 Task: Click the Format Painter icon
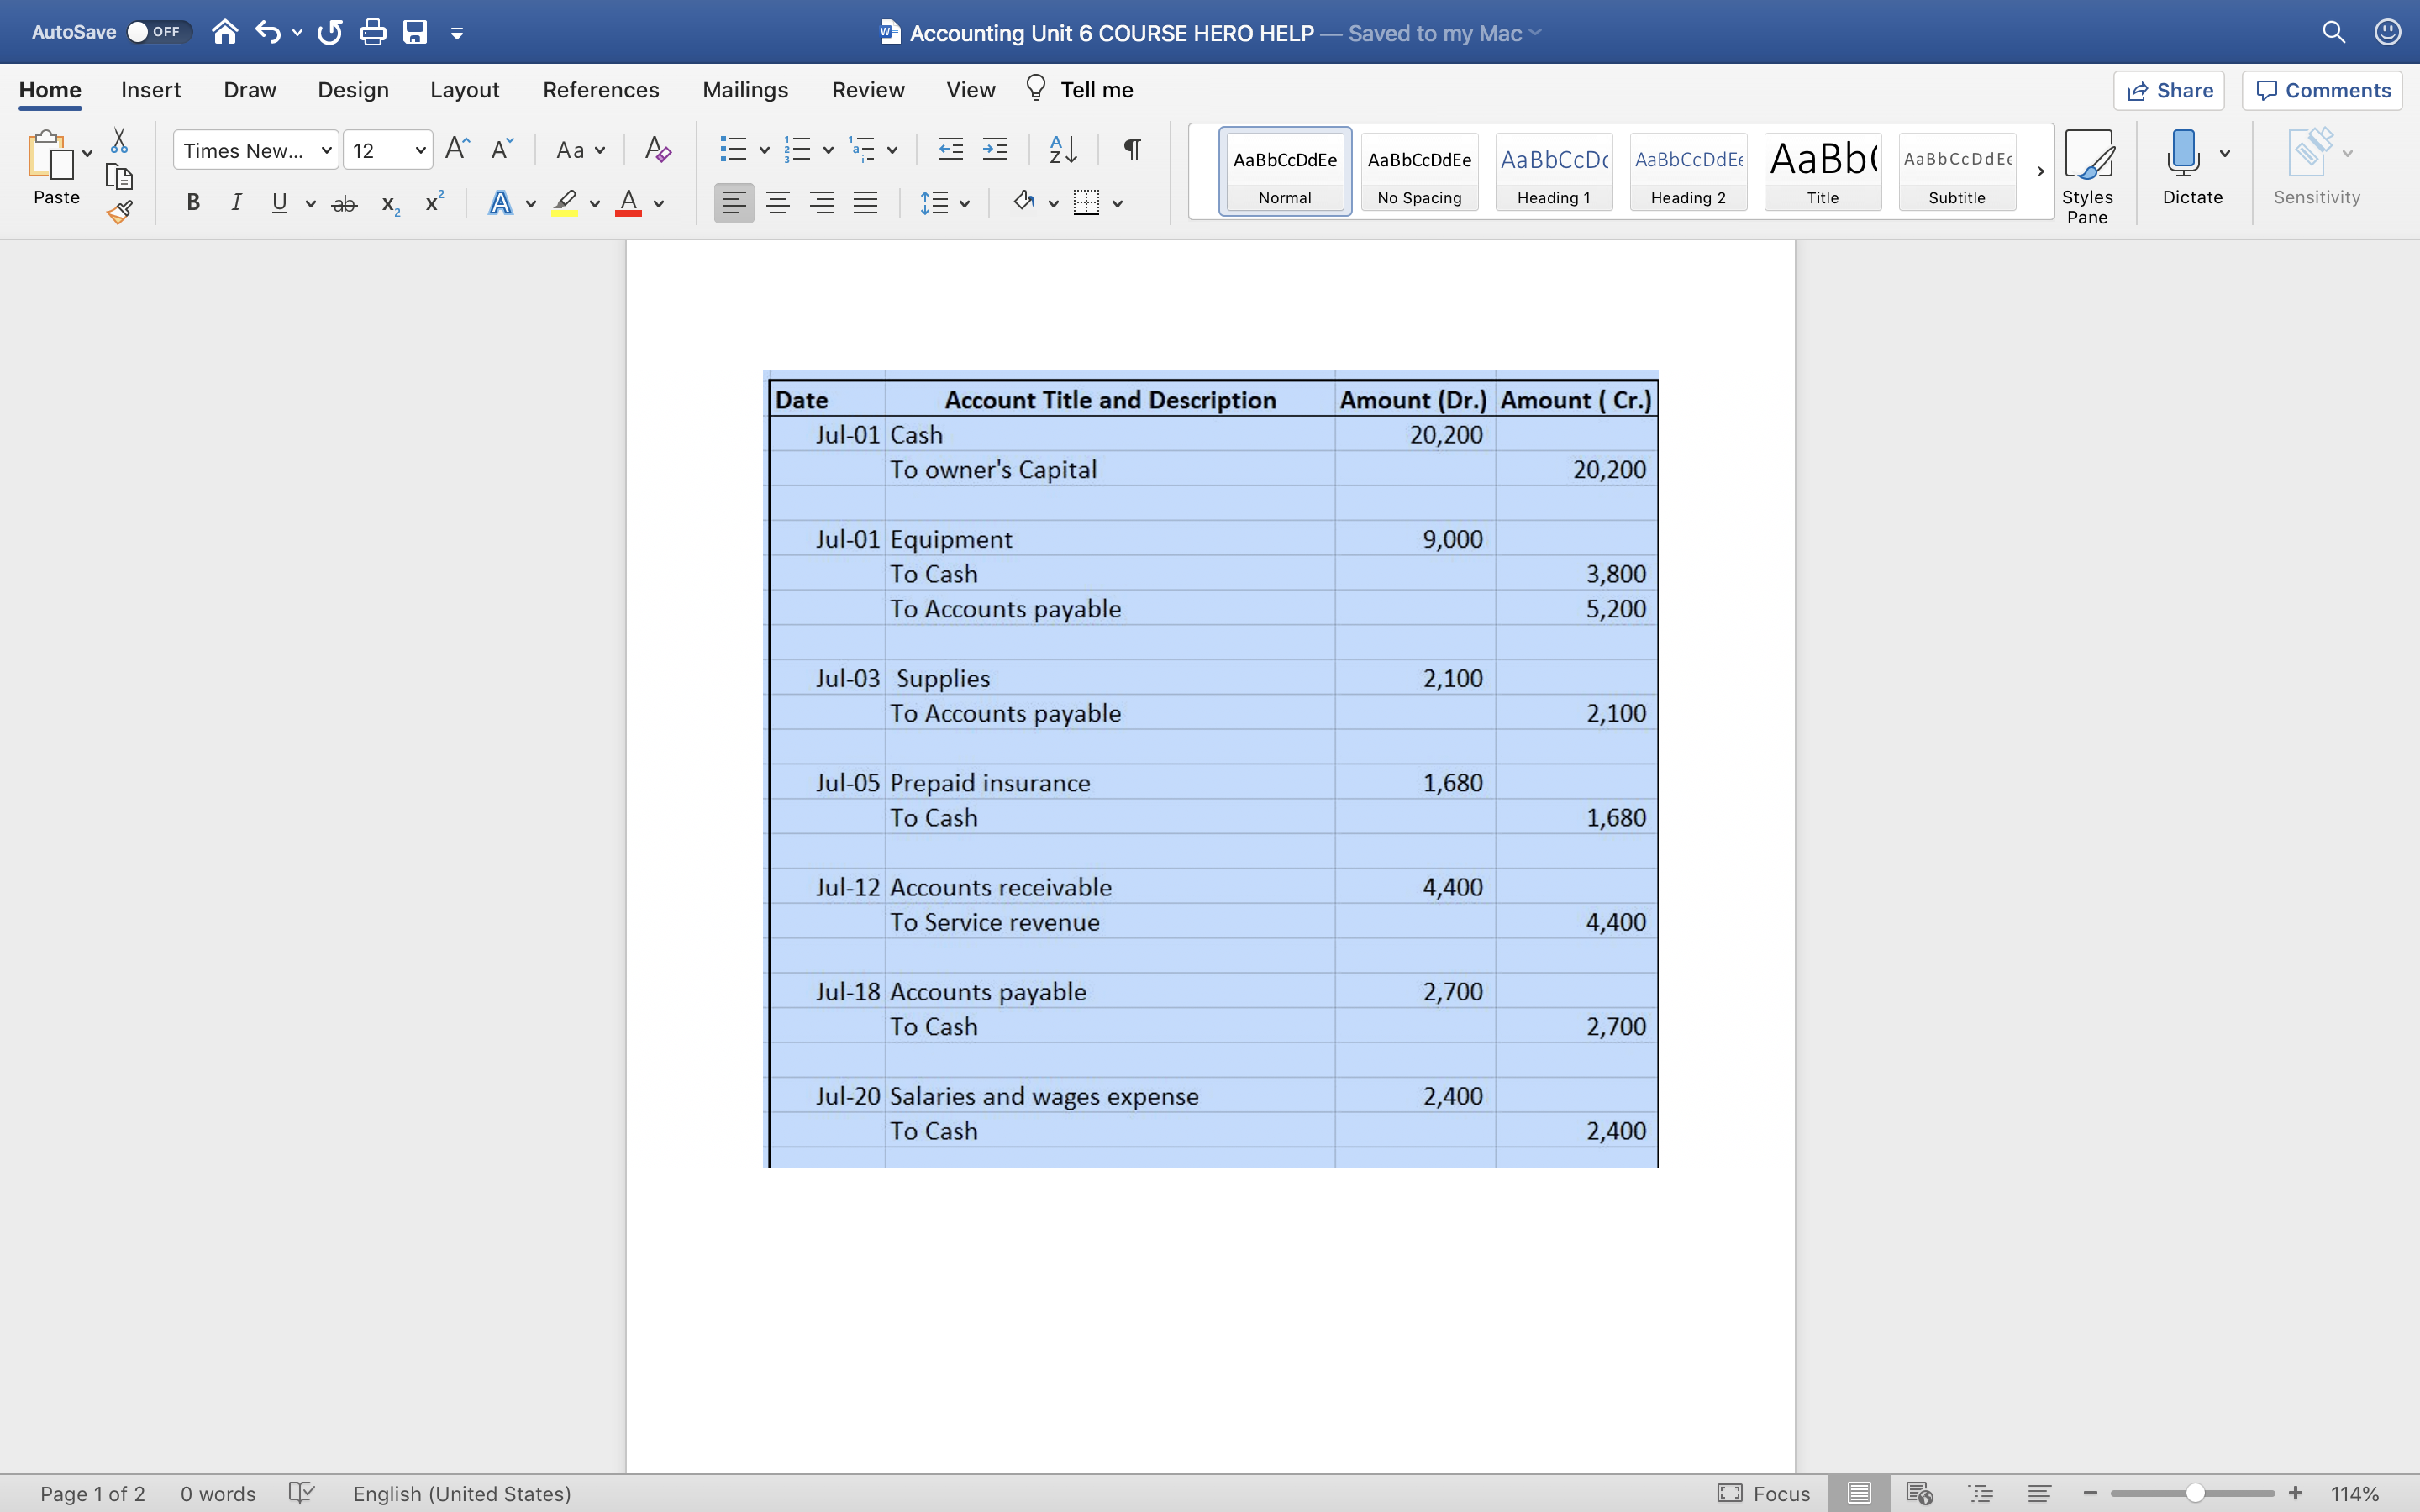coord(120,211)
